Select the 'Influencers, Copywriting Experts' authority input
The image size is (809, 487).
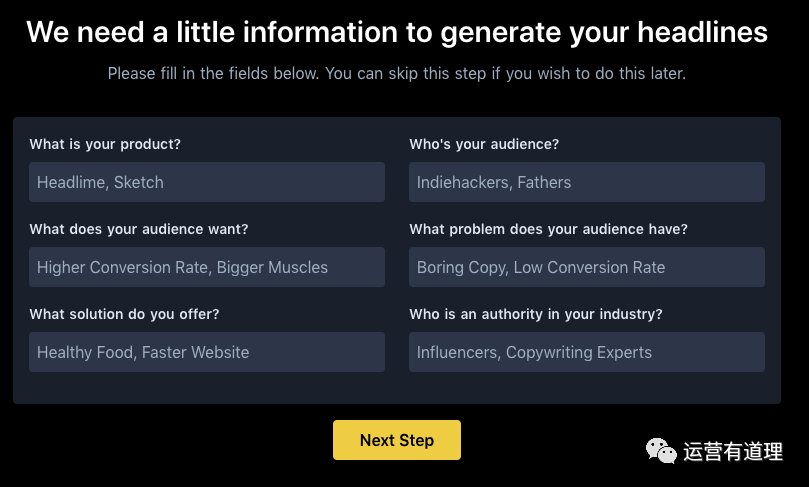587,352
